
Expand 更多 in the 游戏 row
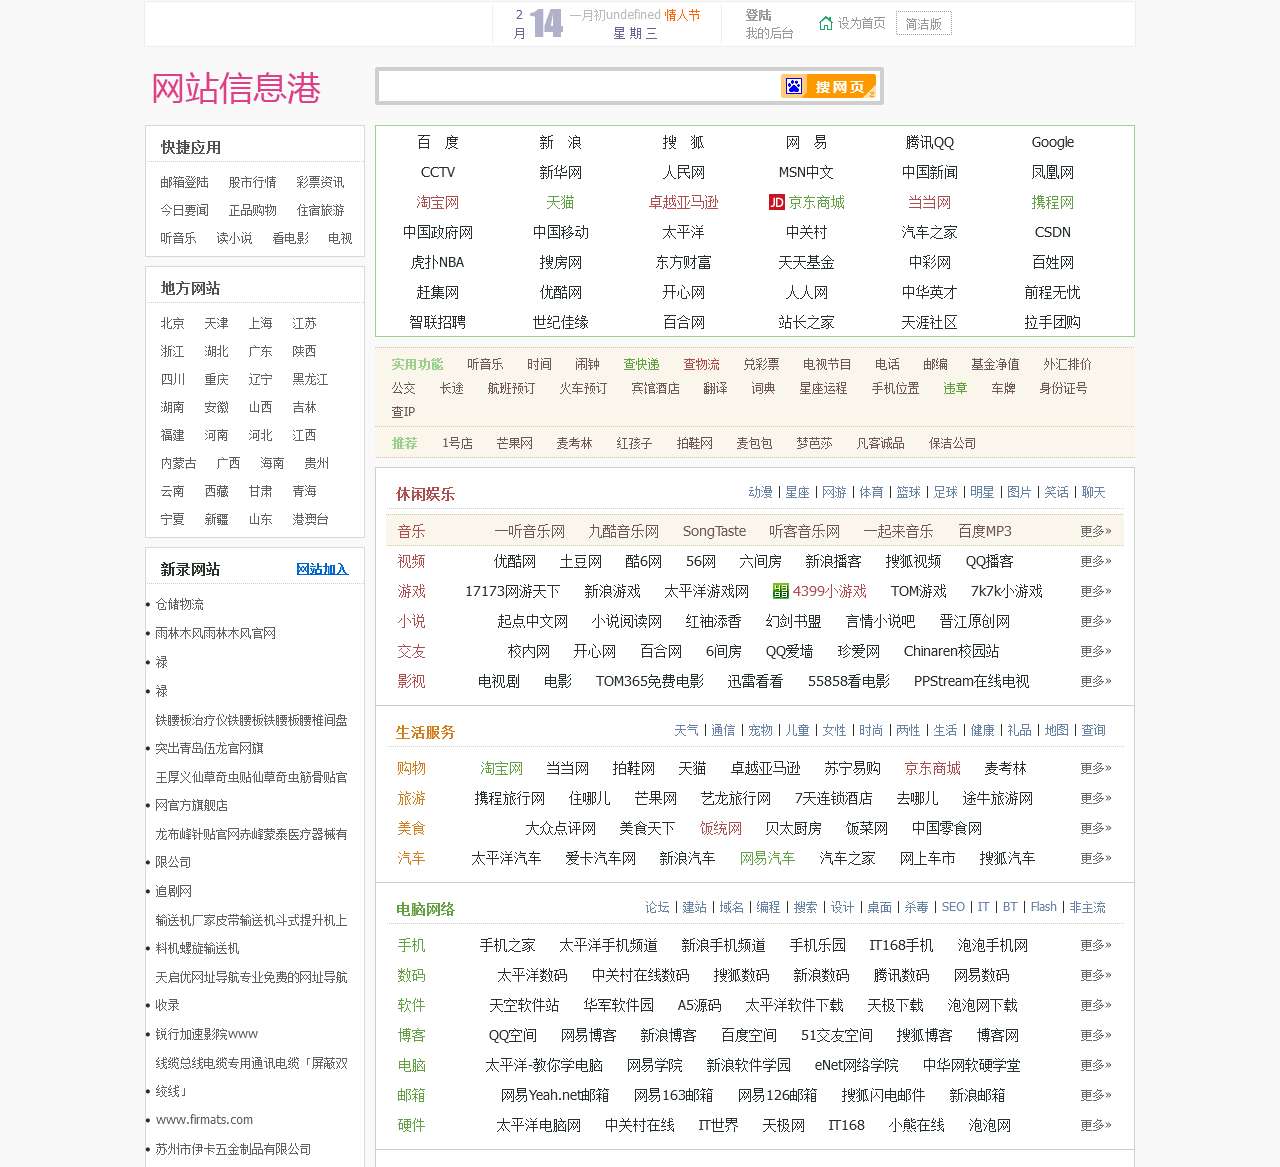pyautogui.click(x=1096, y=591)
